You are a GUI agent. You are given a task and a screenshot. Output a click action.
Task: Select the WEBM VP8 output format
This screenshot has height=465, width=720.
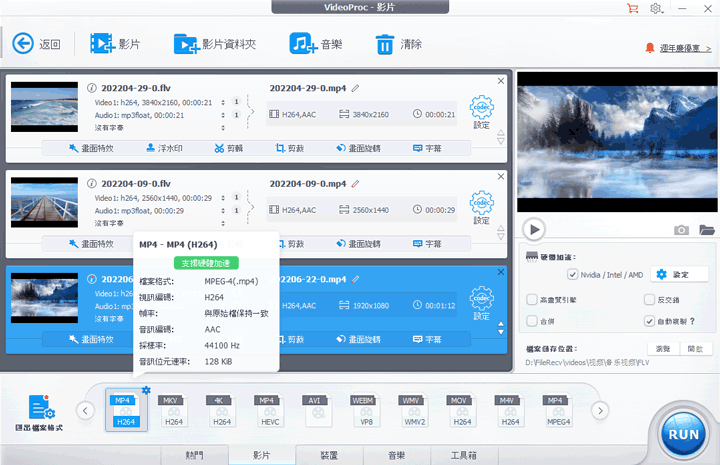pyautogui.click(x=366, y=410)
